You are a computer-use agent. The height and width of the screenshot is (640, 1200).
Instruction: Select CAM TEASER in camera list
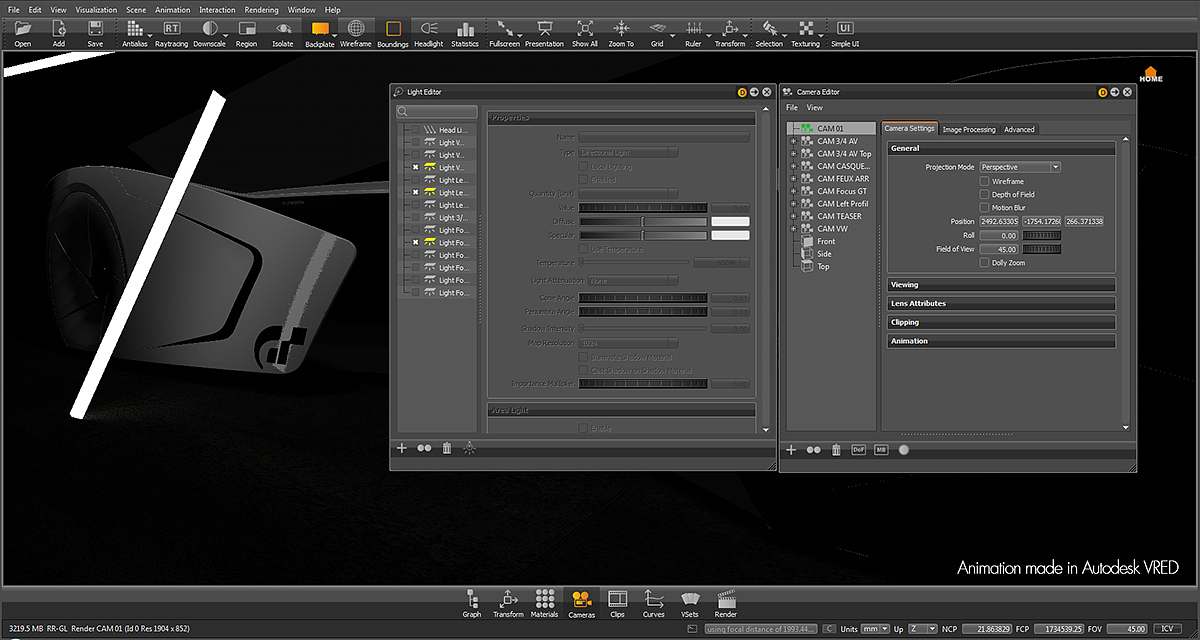tap(839, 216)
